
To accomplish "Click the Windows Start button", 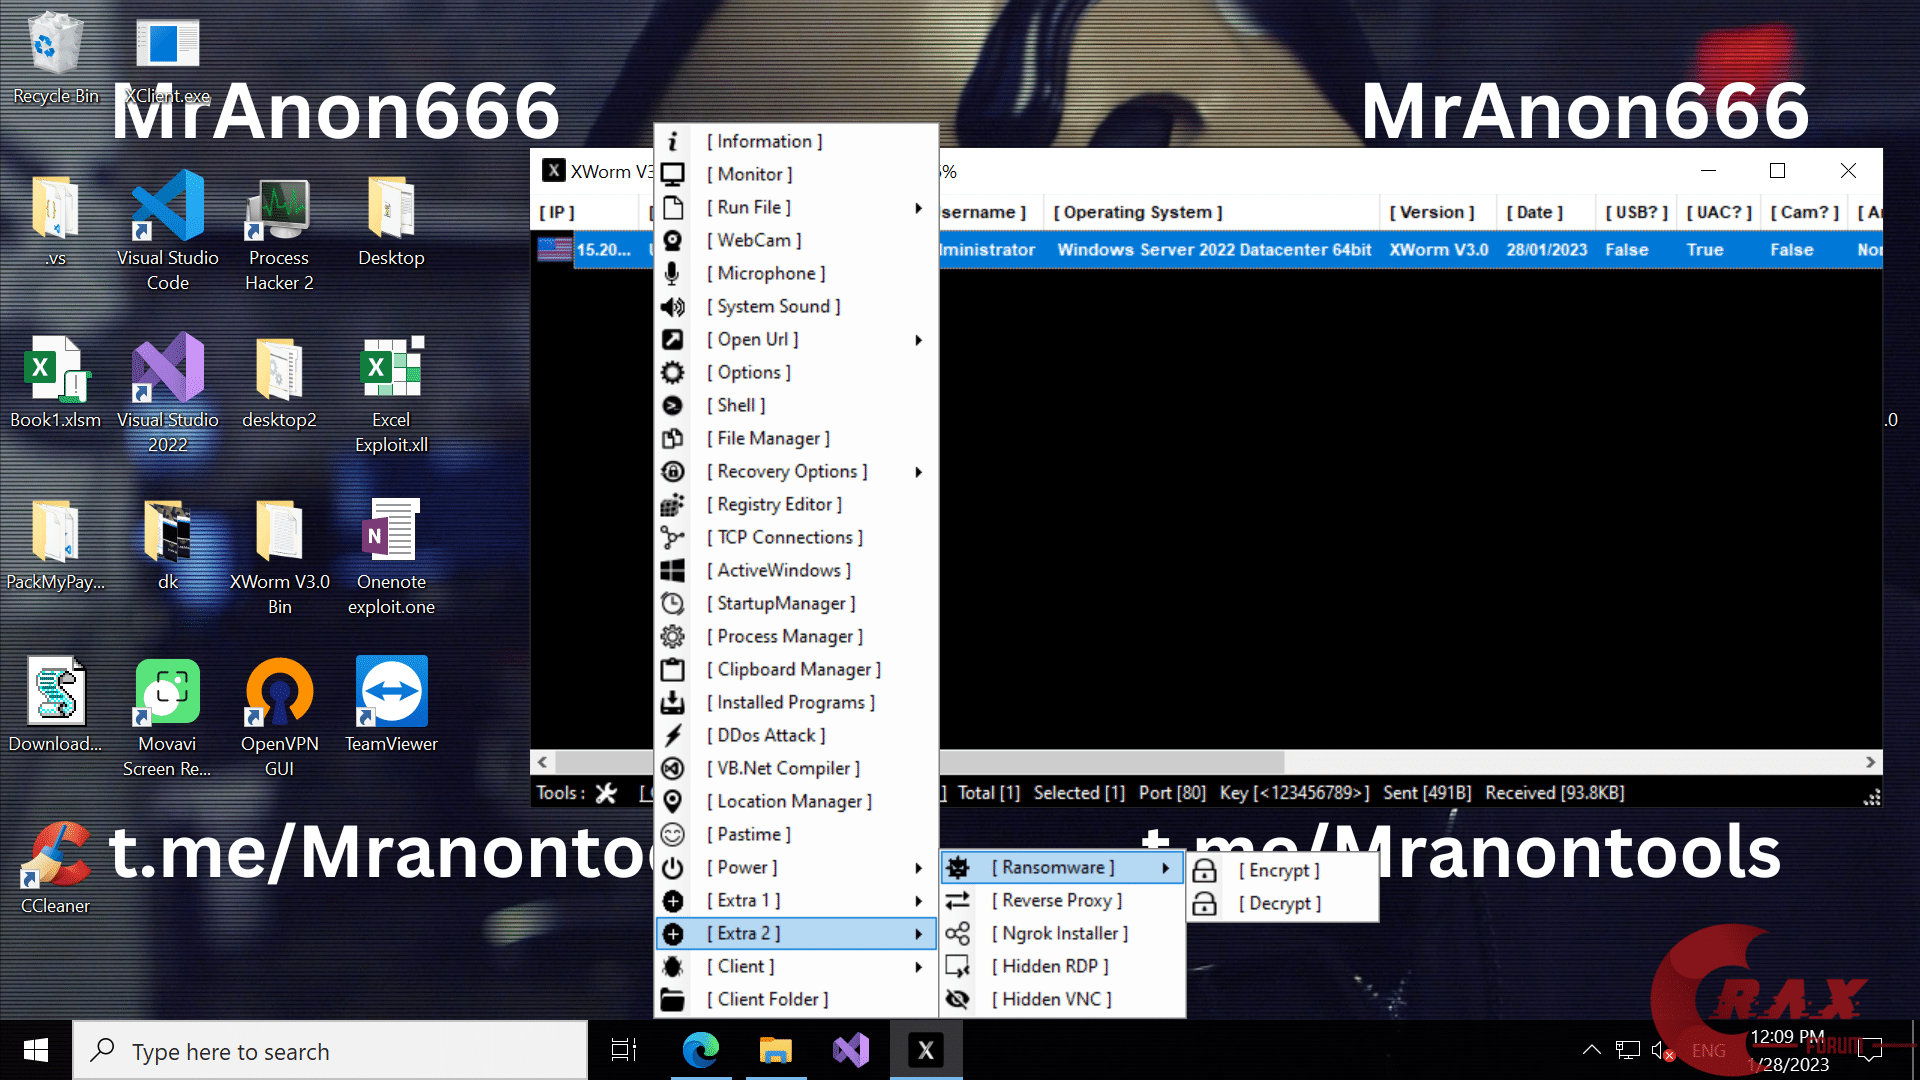I will (x=36, y=1050).
